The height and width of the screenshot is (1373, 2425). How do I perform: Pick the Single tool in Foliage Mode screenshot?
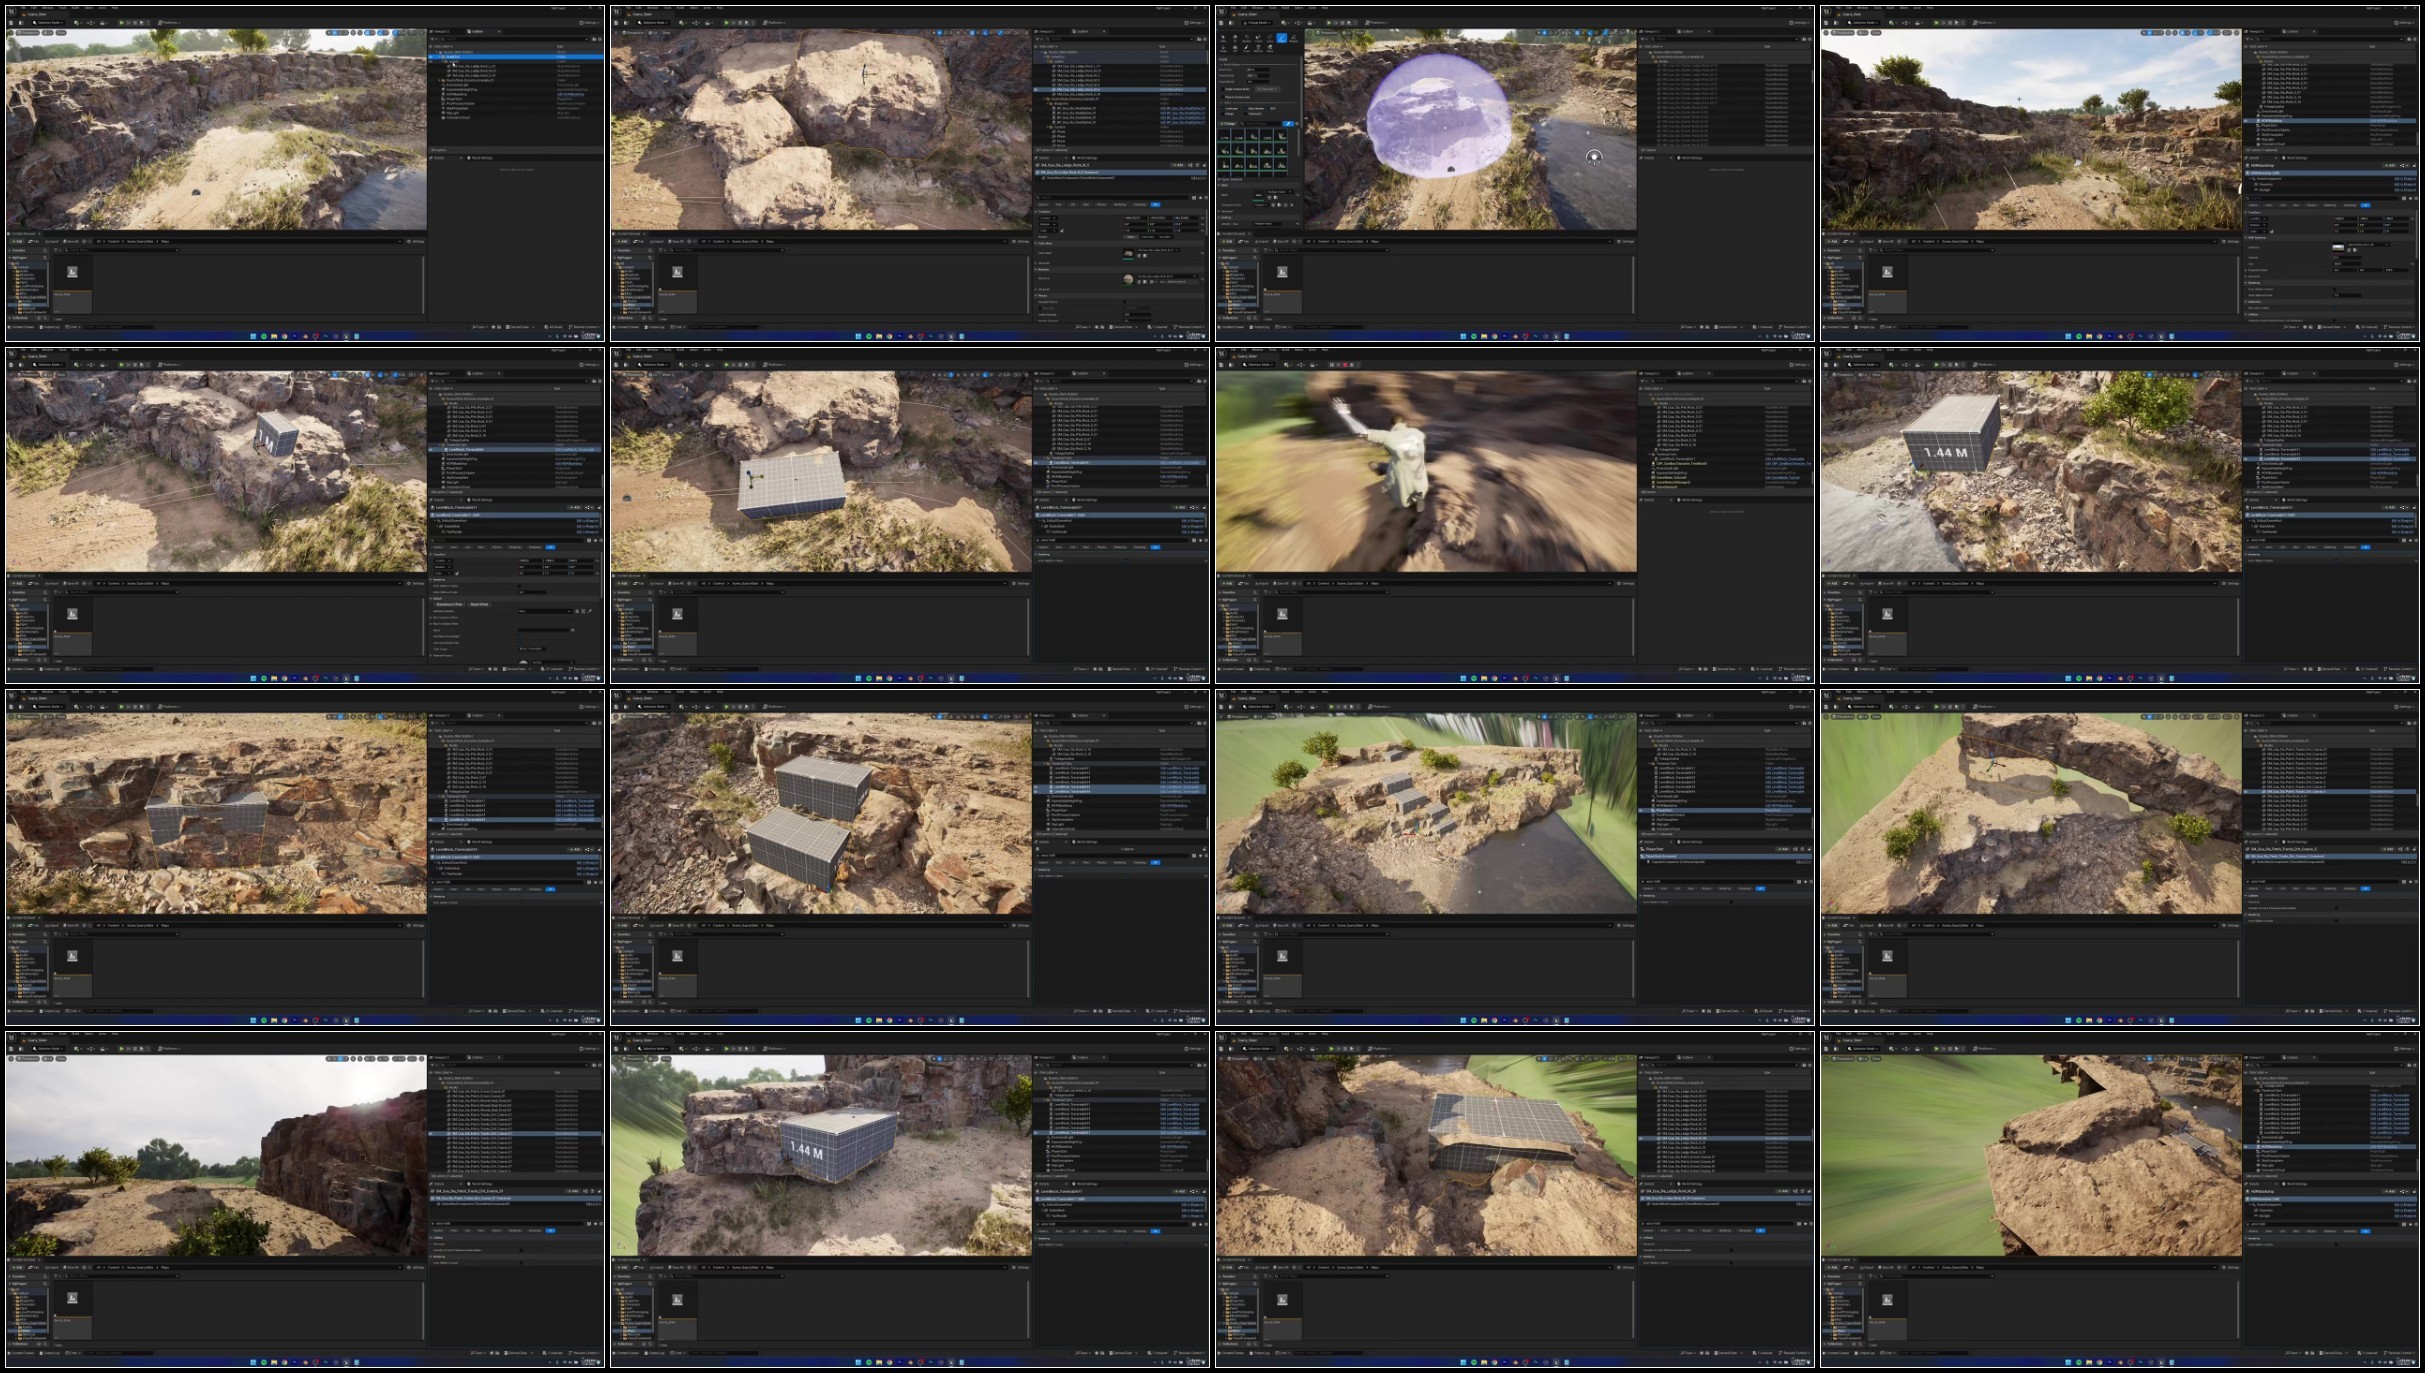coord(1223,47)
